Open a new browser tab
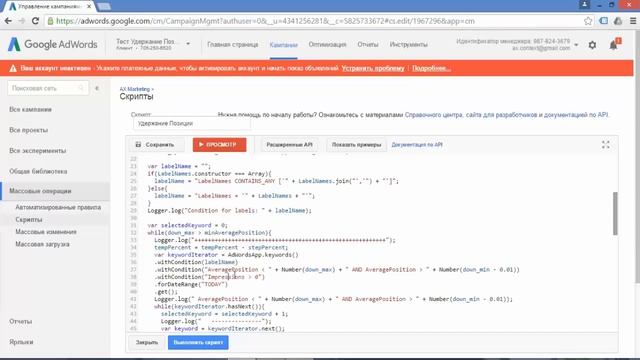The image size is (640, 360). 104,7
